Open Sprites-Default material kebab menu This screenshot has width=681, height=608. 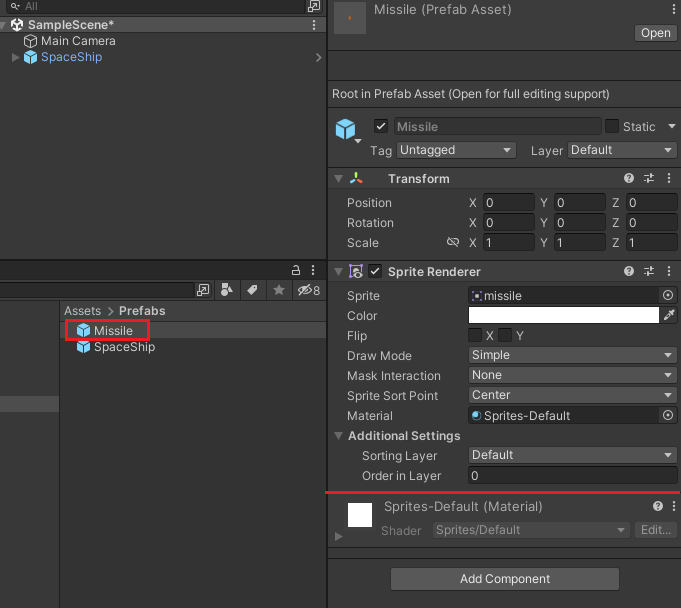[x=674, y=506]
